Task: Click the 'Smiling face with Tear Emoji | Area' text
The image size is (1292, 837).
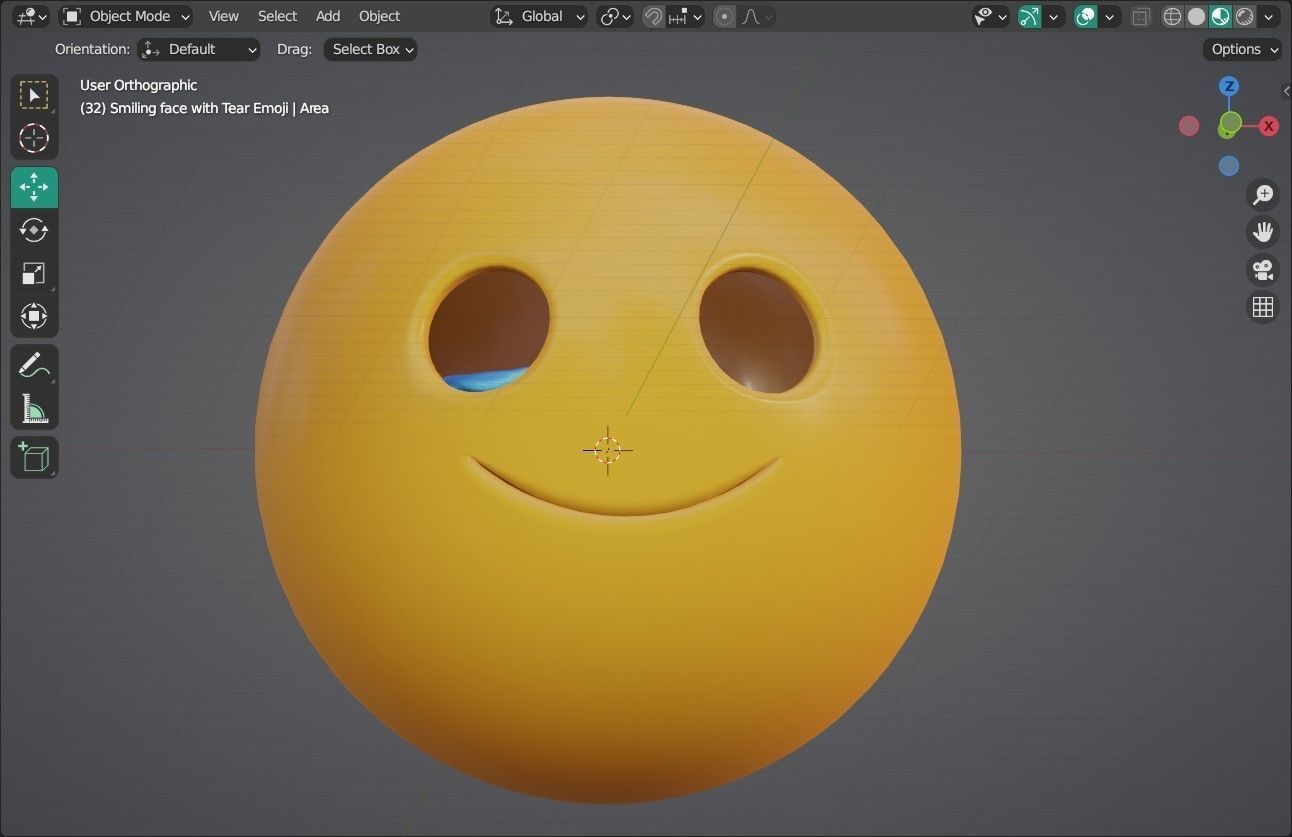Action: point(219,108)
